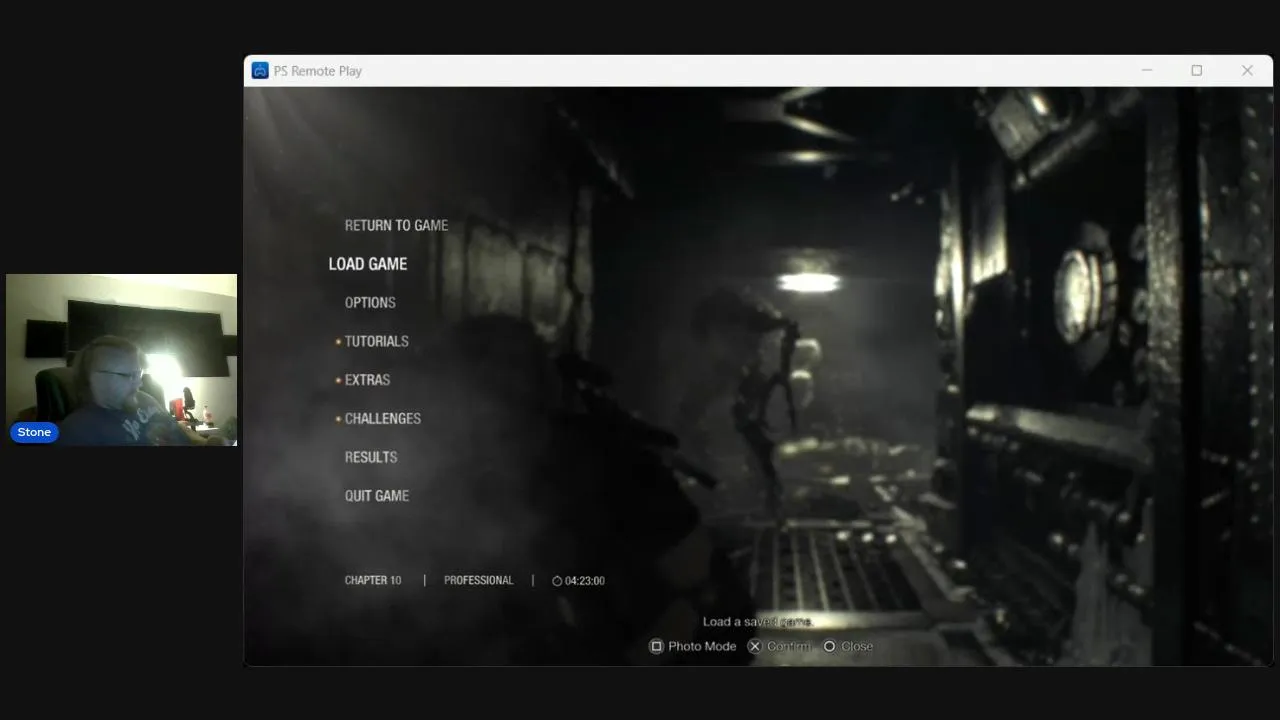1280x720 pixels.
Task: Click the X Confirm button icon
Action: [755, 646]
